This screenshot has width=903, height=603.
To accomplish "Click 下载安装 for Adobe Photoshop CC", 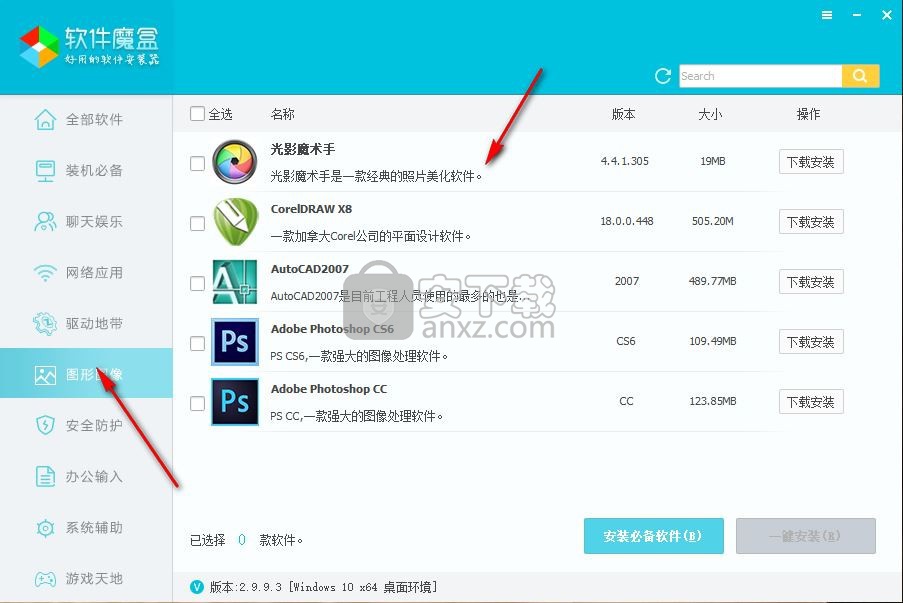I will pos(811,401).
